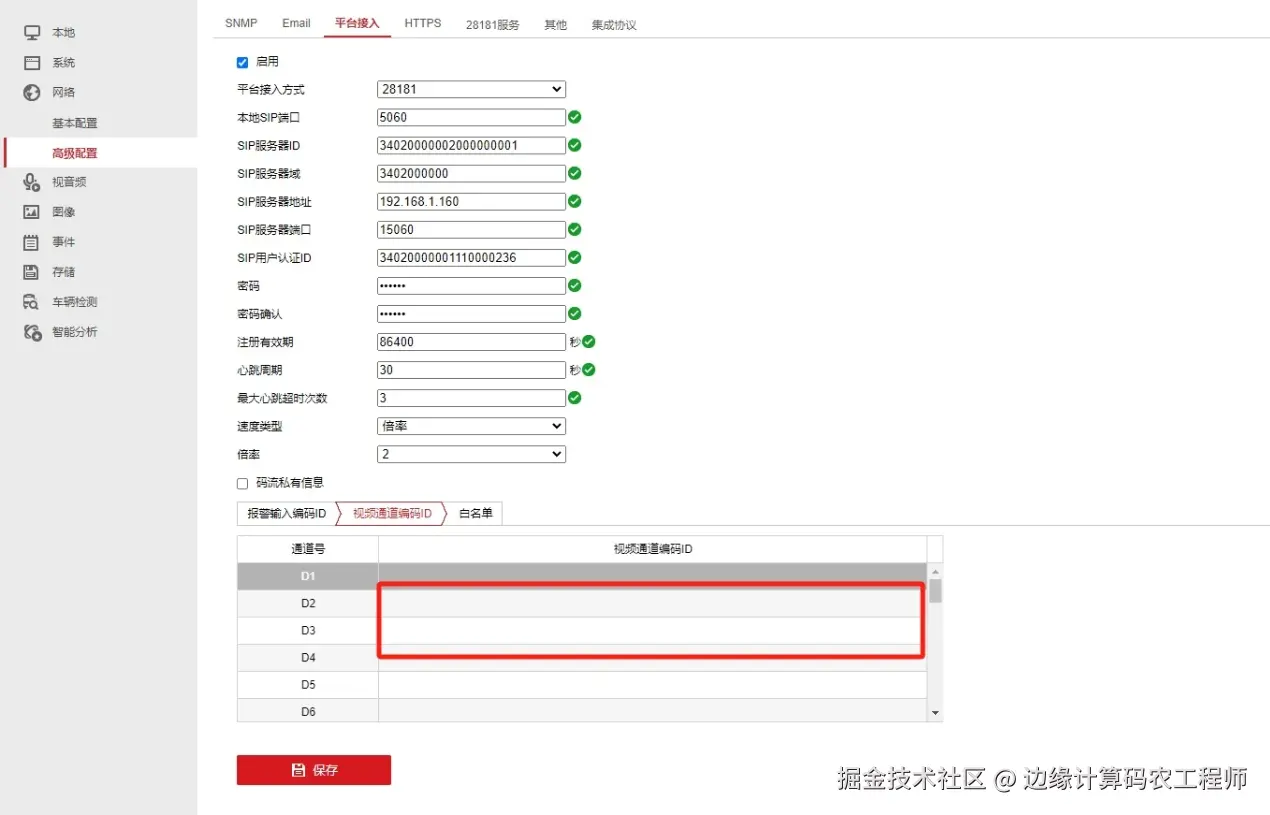Click green check beside 最大心跳超时次数

[x=575, y=398]
